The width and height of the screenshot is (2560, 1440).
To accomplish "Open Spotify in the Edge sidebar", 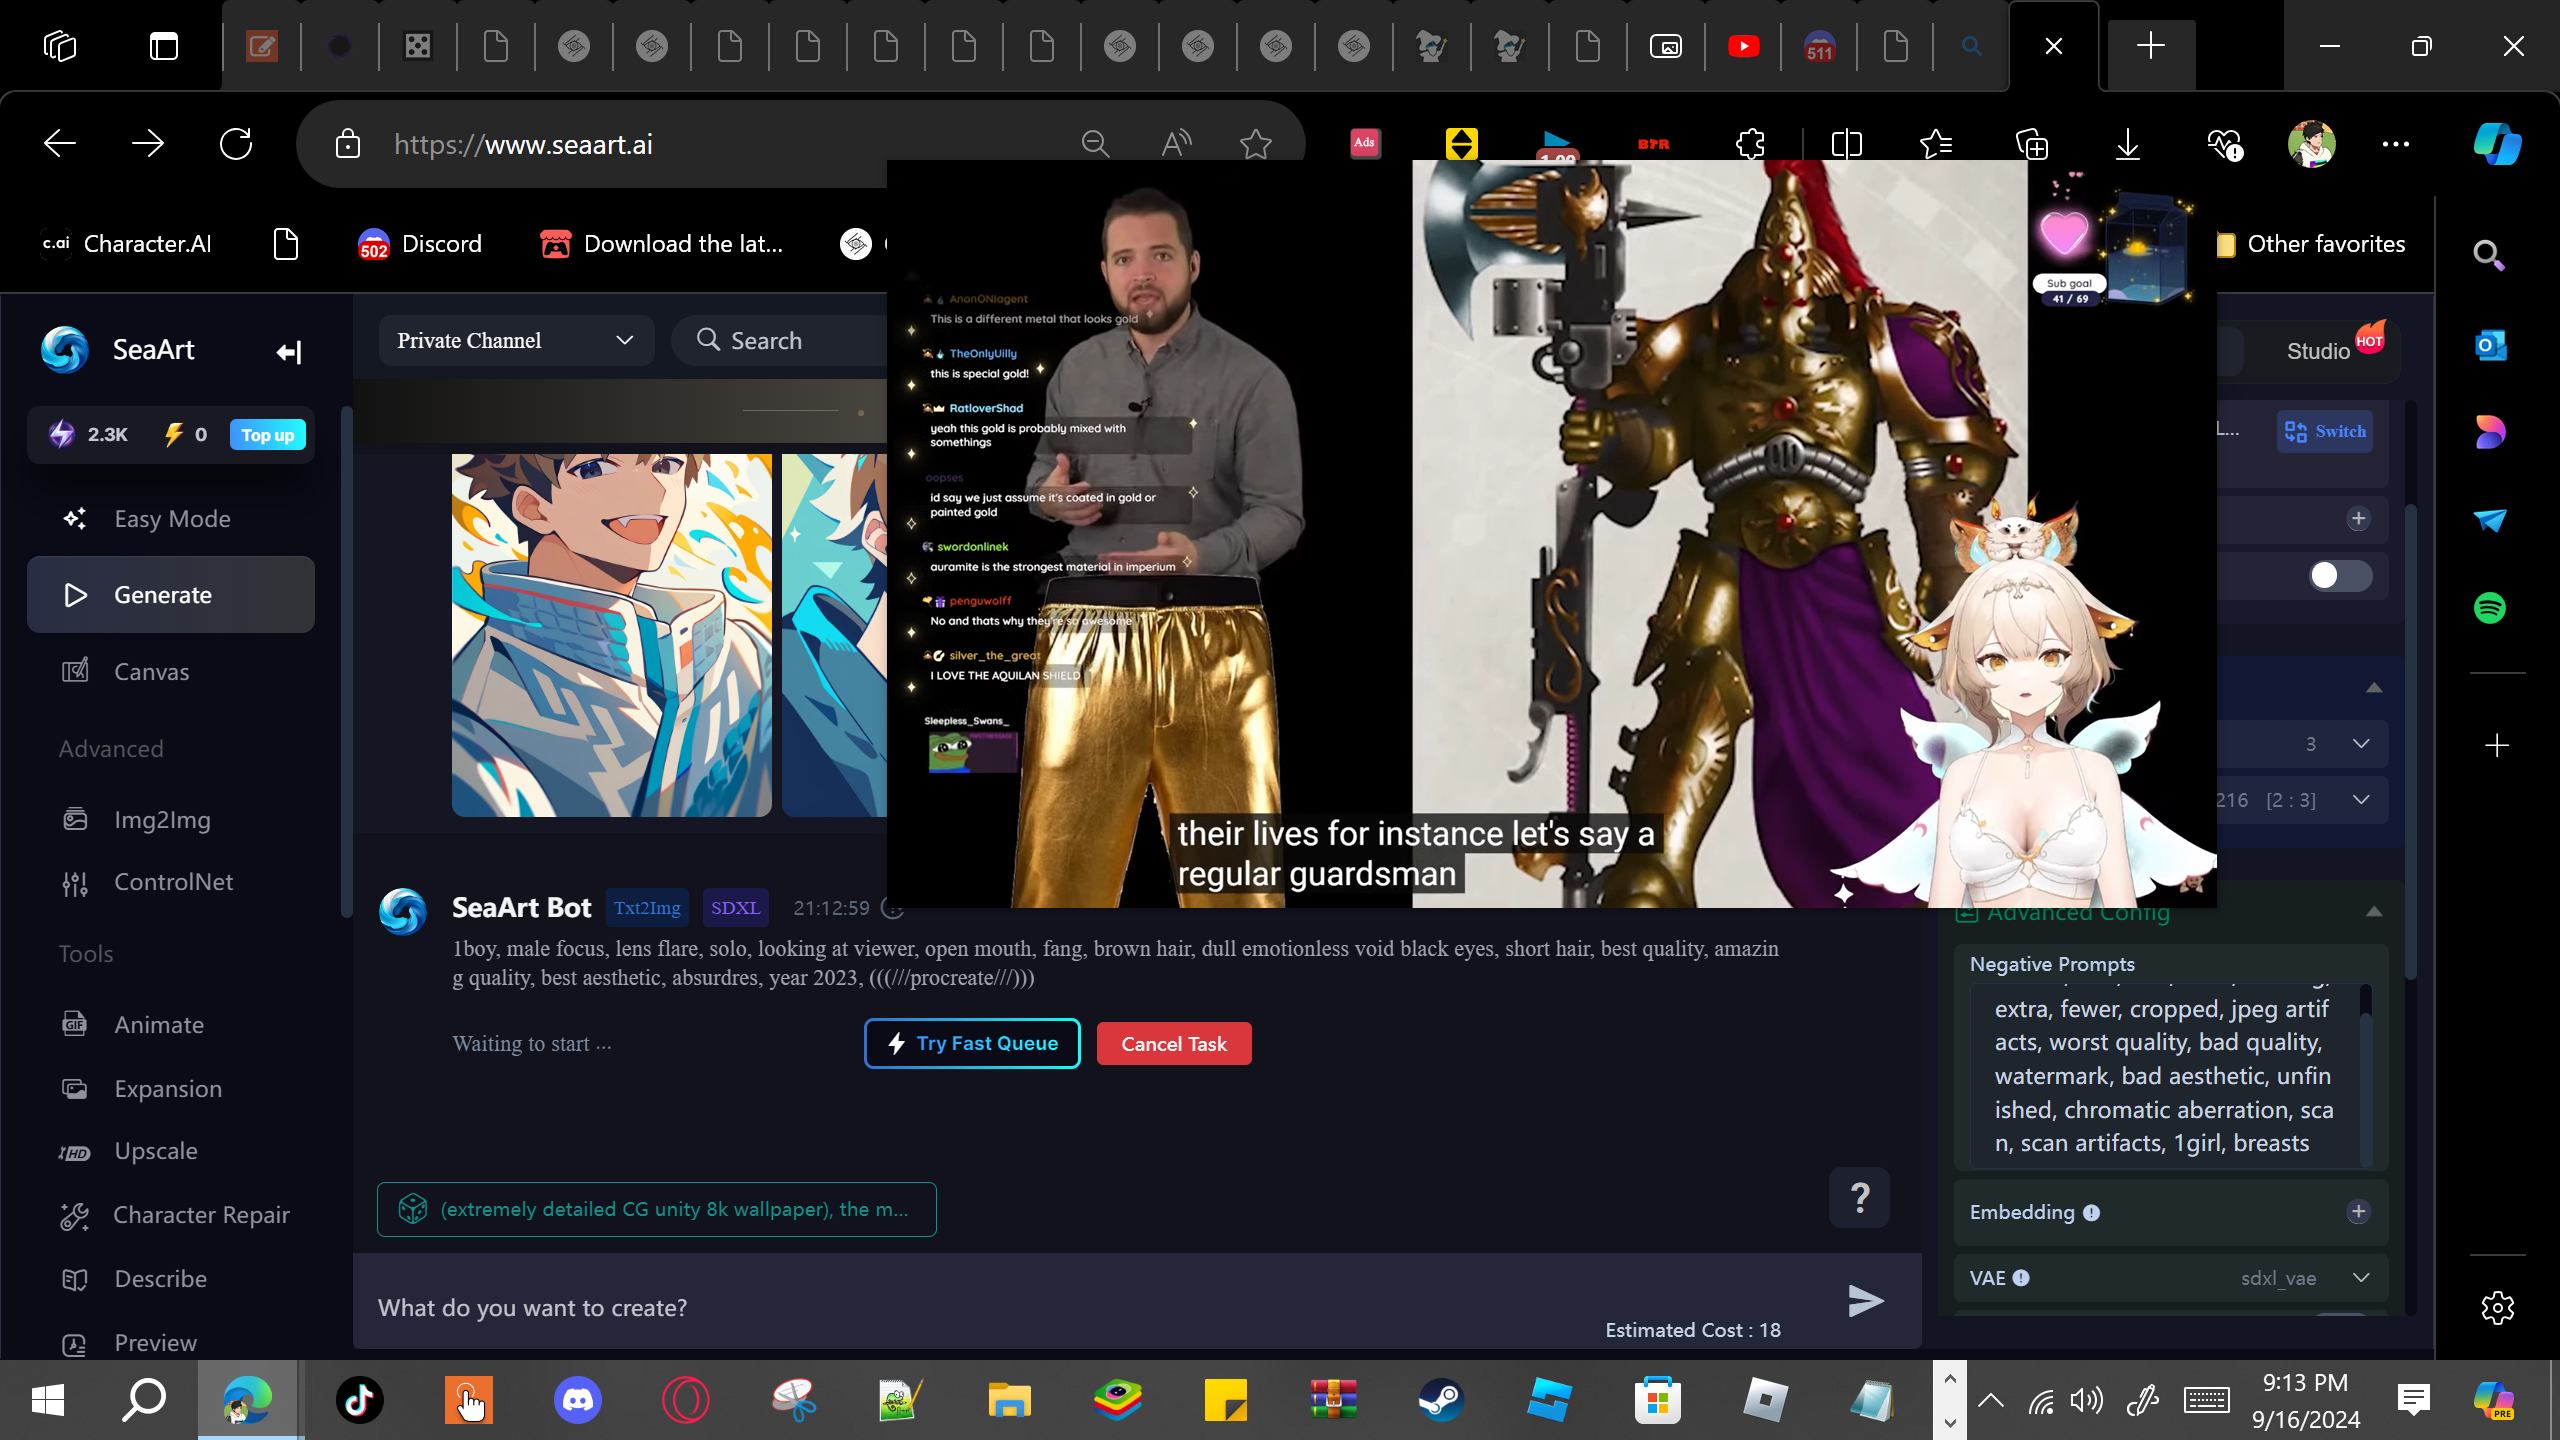I will tap(2490, 608).
